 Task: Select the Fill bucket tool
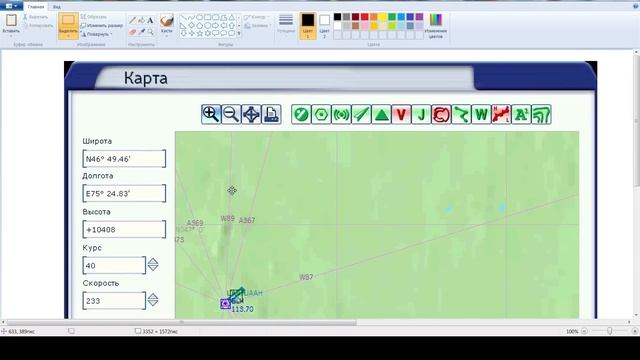[x=142, y=20]
